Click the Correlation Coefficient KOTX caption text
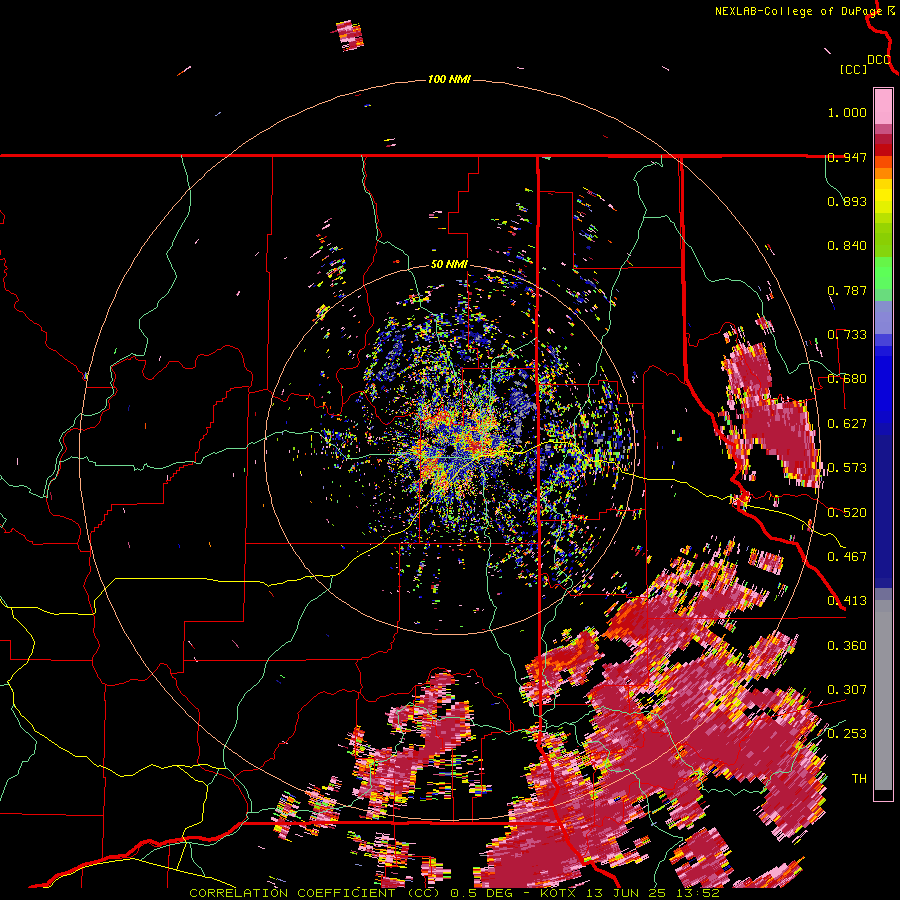This screenshot has width=900, height=900. click(x=454, y=893)
